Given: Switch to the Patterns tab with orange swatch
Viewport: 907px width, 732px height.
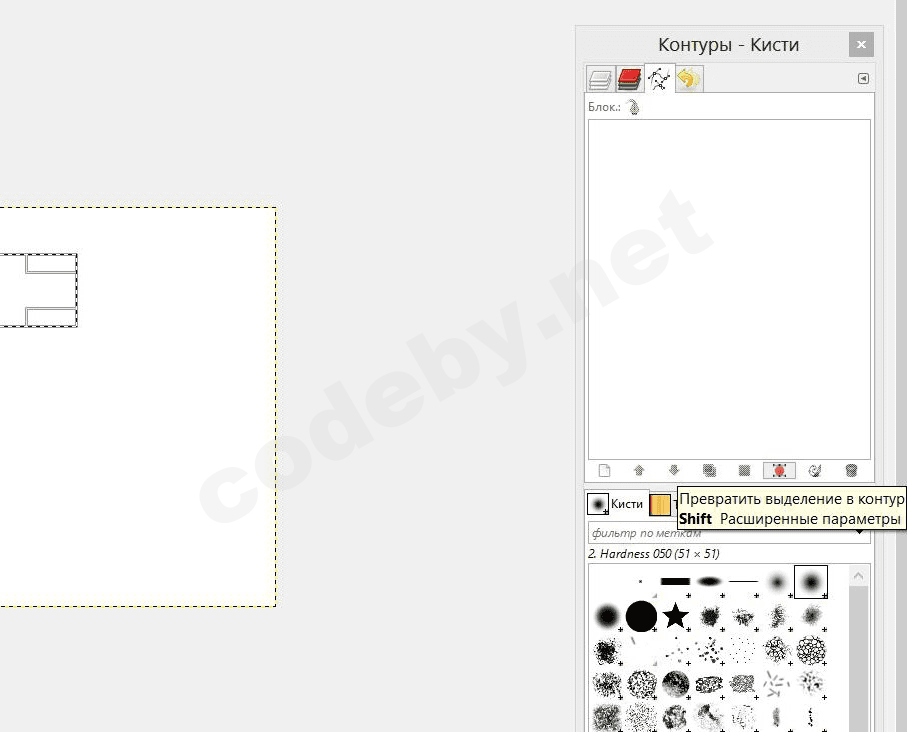Looking at the screenshot, I should point(660,505).
